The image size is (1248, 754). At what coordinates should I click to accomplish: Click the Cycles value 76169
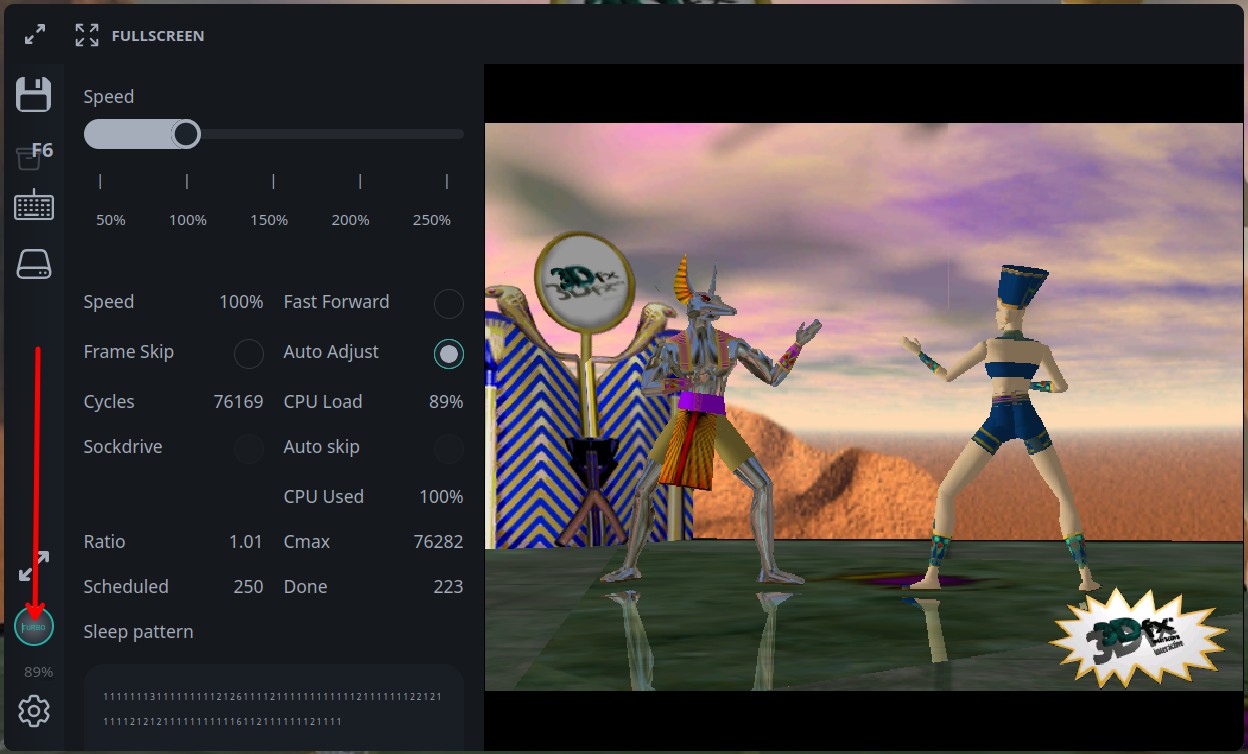tap(238, 402)
